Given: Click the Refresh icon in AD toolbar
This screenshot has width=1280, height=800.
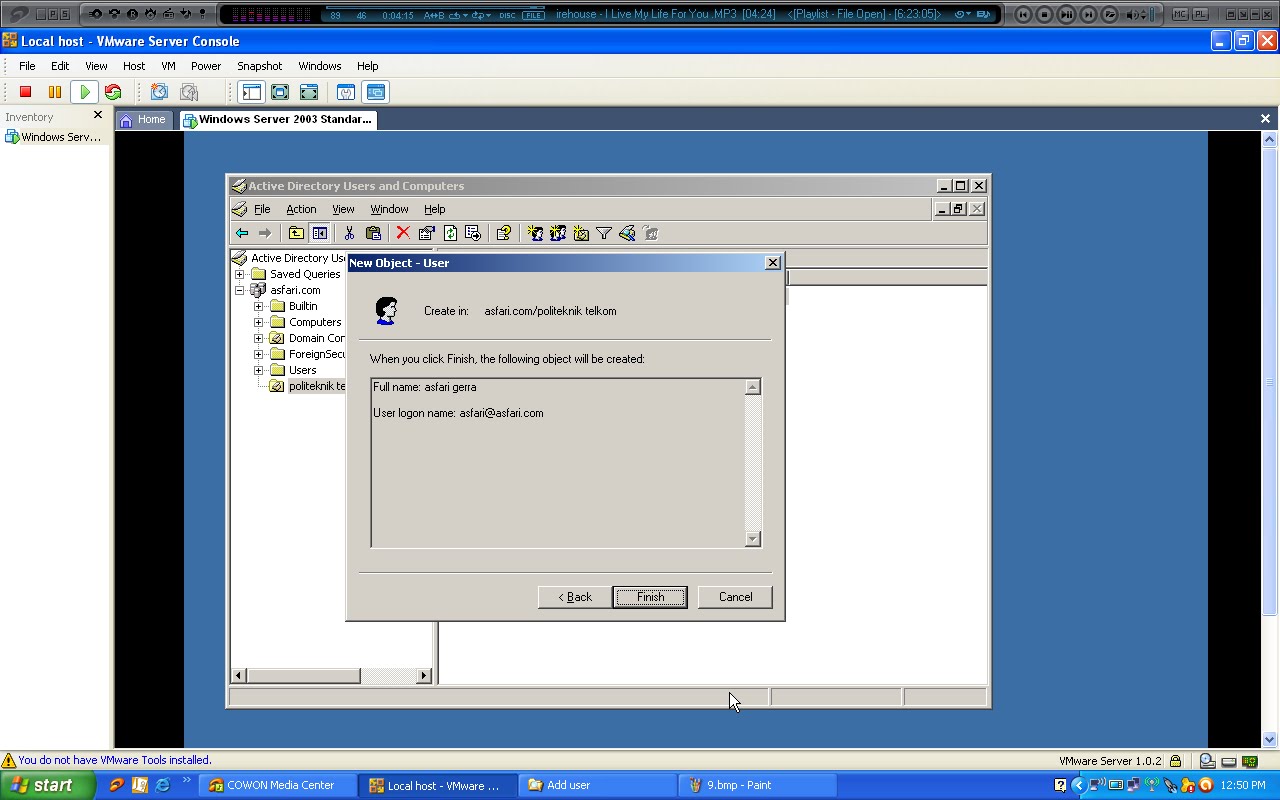Looking at the screenshot, I should 450,233.
